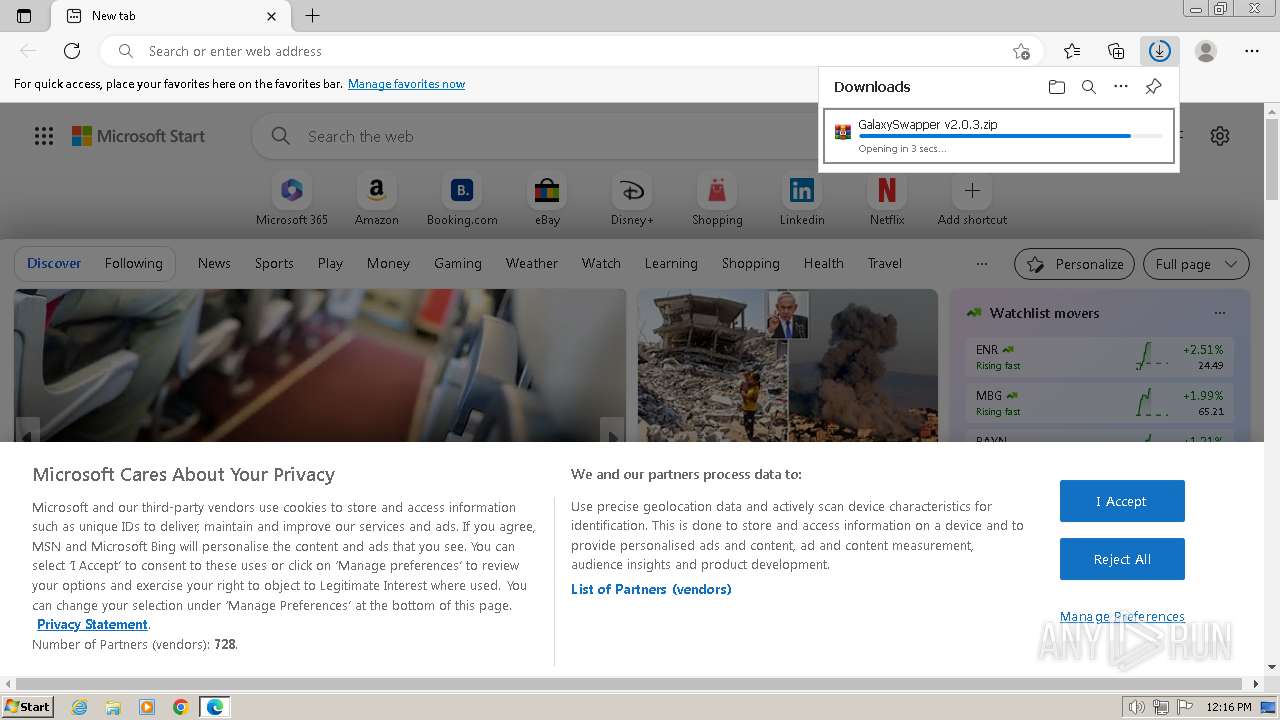Viewport: 1280px width, 720px height.
Task: Open Chrome from the taskbar
Action: click(x=180, y=707)
